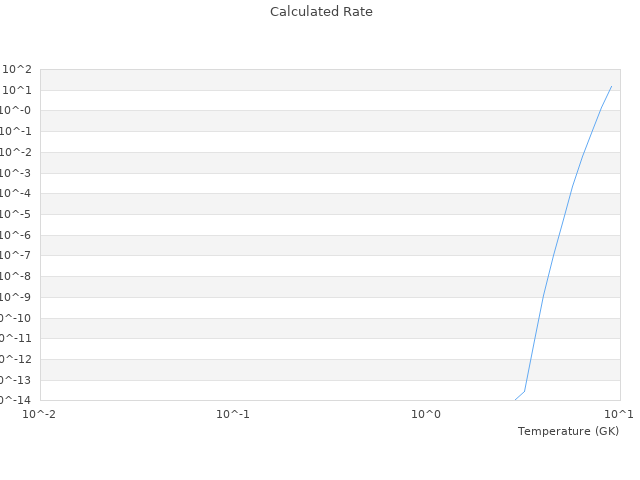The image size is (640, 480).
Task: Click the 10^1 label on the vertical axis
Action: point(17,90)
